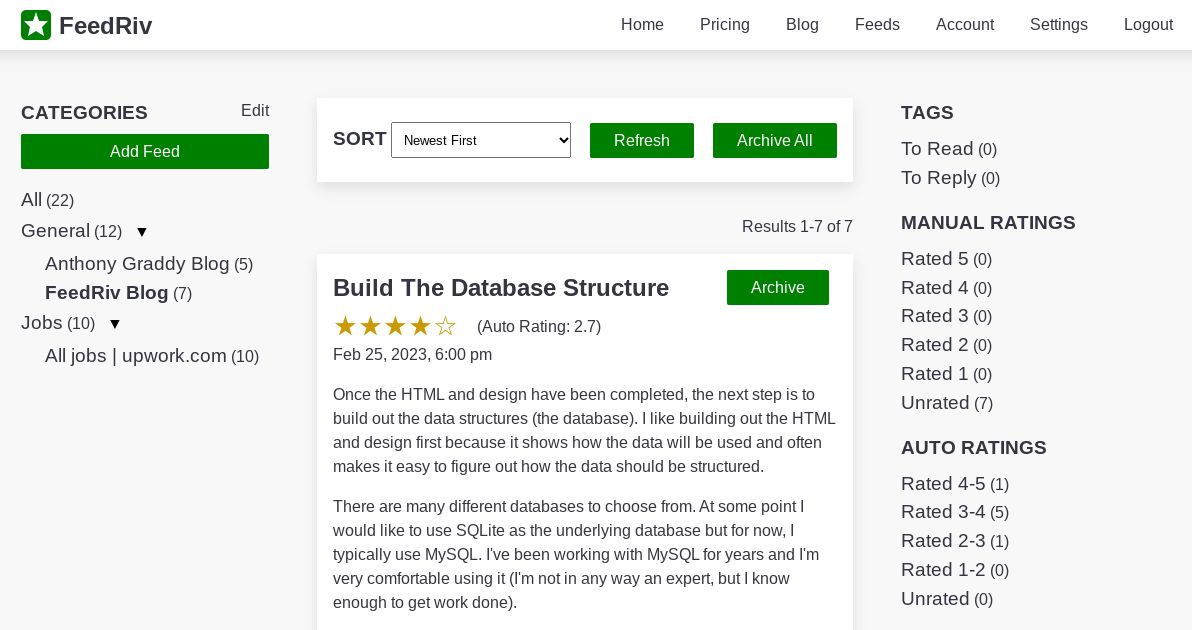Open the Sort order dropdown
1192x630 pixels.
point(480,140)
